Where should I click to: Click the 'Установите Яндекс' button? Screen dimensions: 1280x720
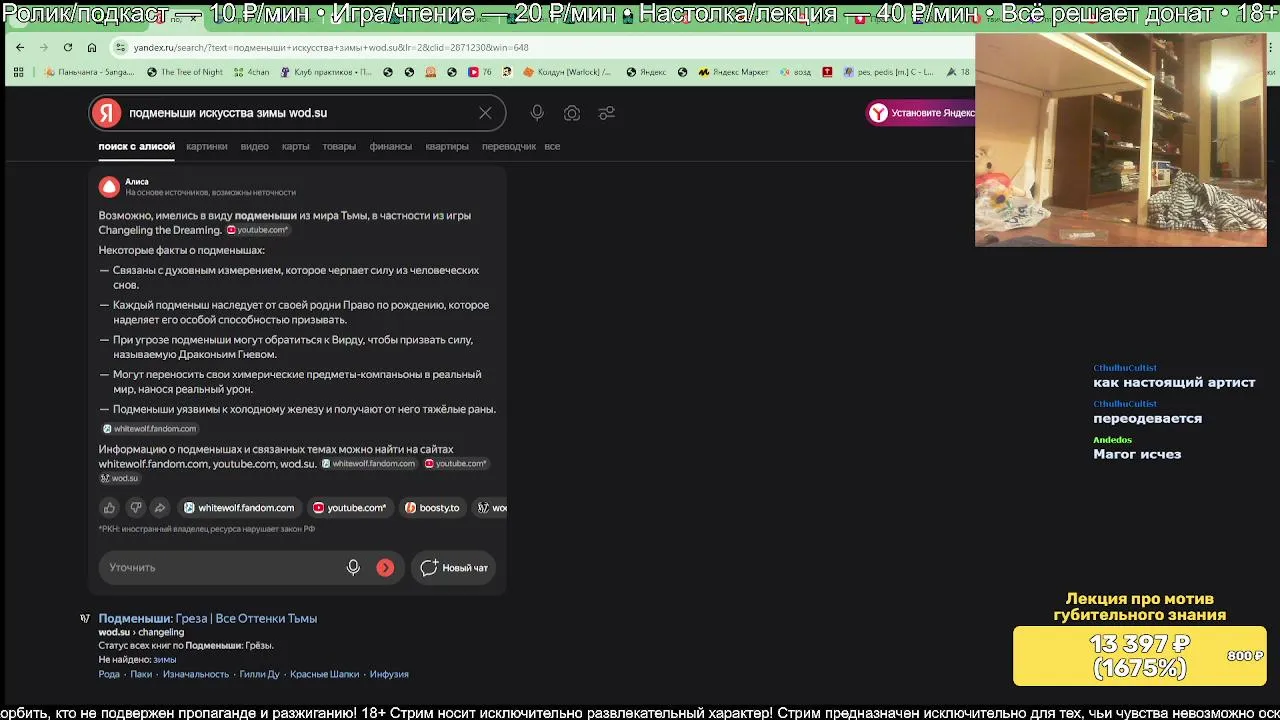921,113
